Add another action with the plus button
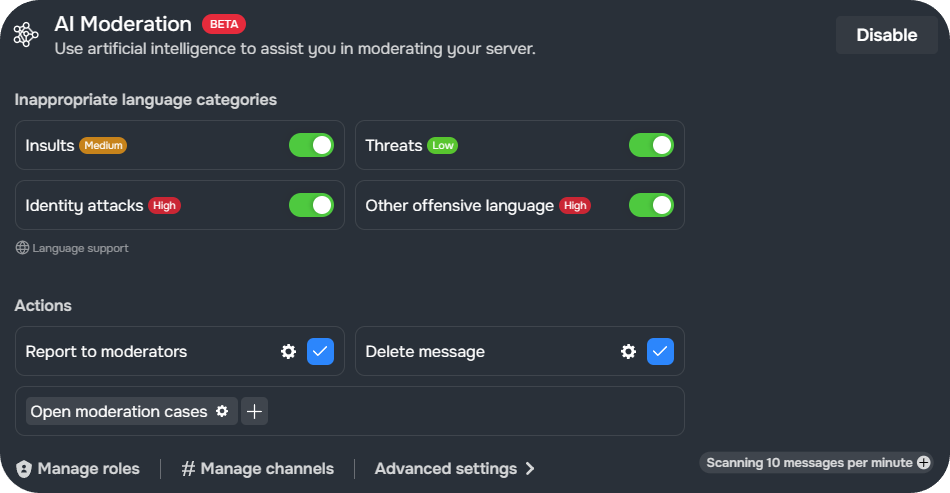 click(254, 411)
